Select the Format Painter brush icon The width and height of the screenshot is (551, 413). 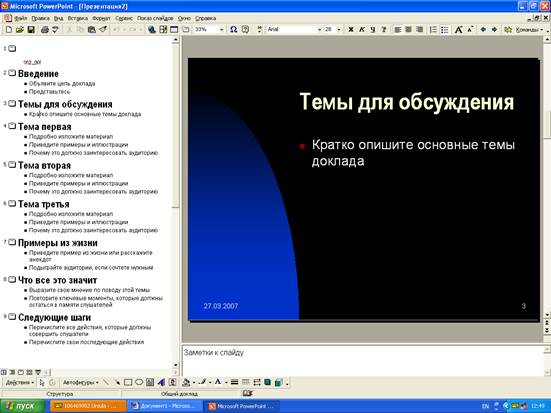[x=103, y=30]
